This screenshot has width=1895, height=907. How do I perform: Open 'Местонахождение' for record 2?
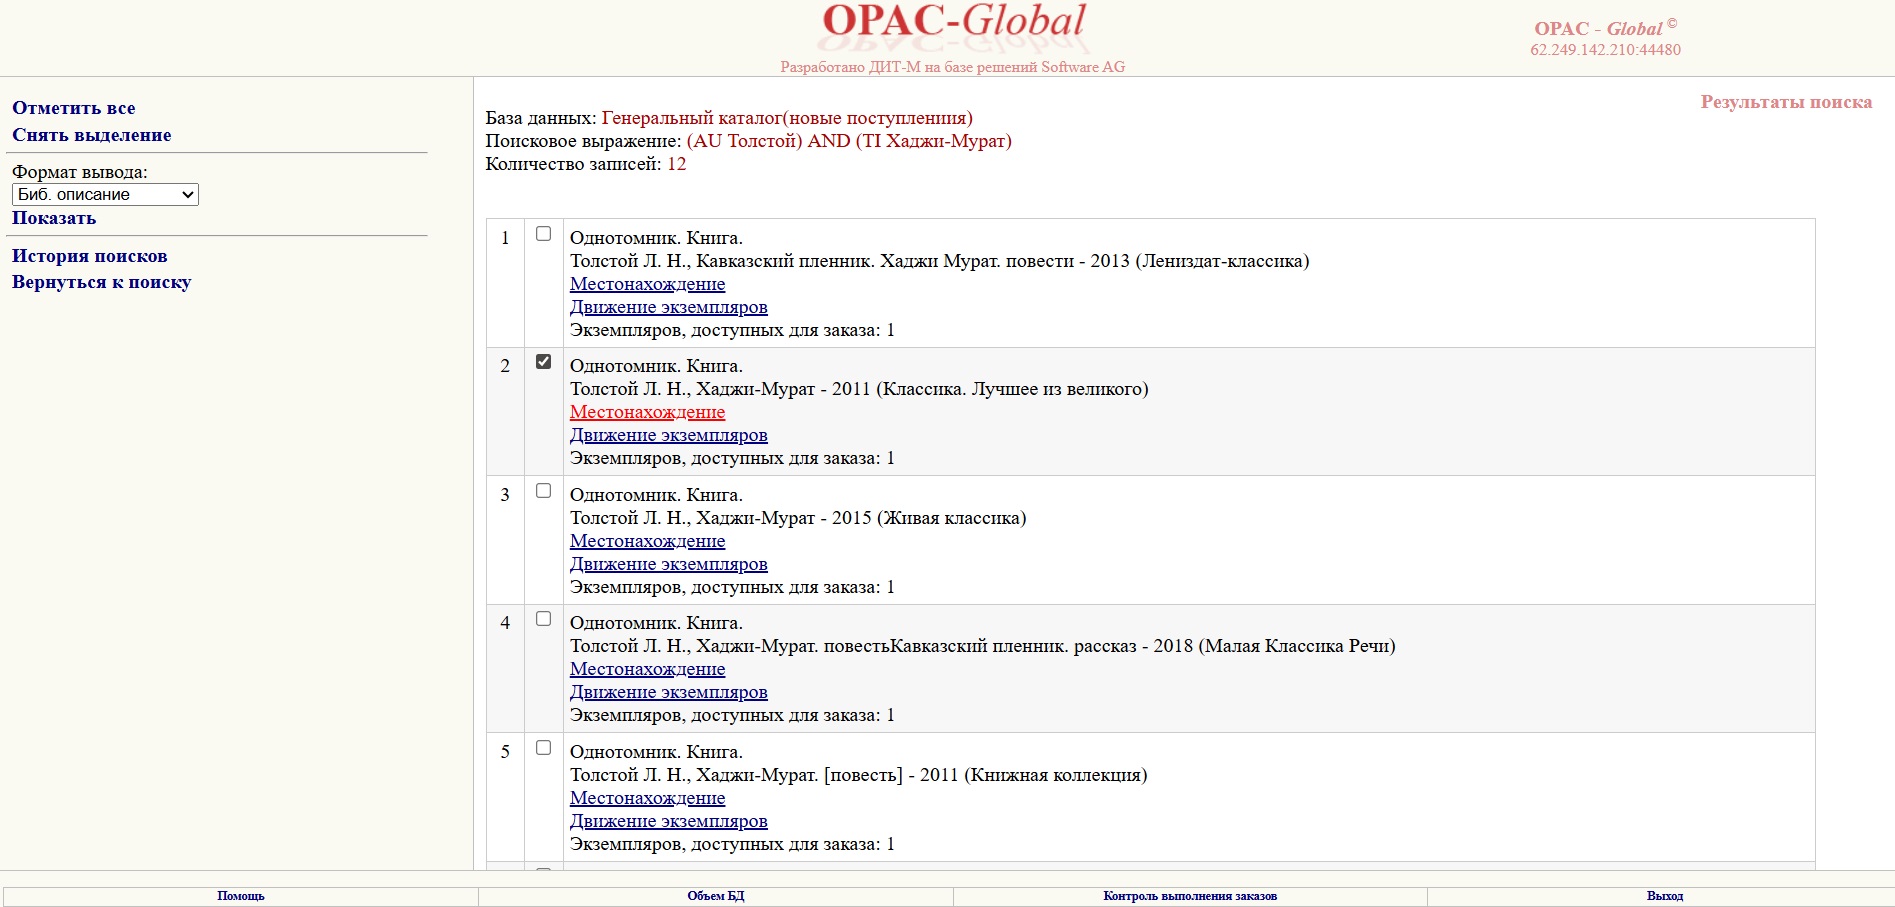[647, 412]
